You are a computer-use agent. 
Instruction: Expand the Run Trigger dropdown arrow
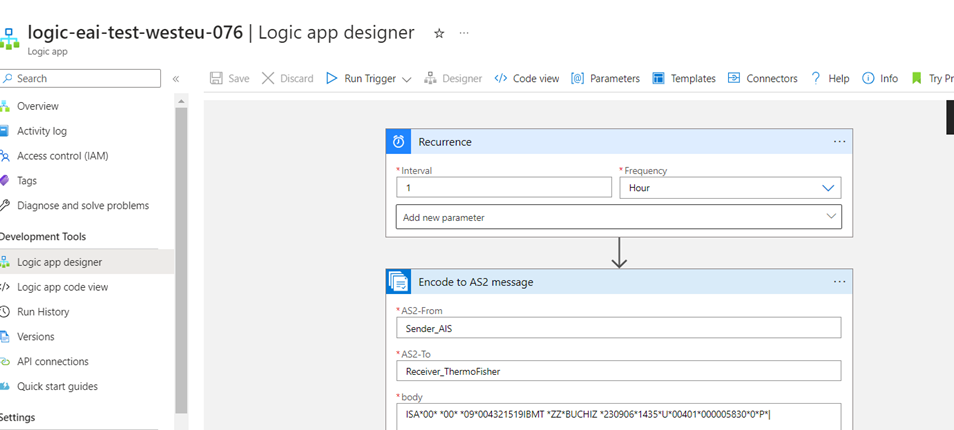click(x=407, y=79)
